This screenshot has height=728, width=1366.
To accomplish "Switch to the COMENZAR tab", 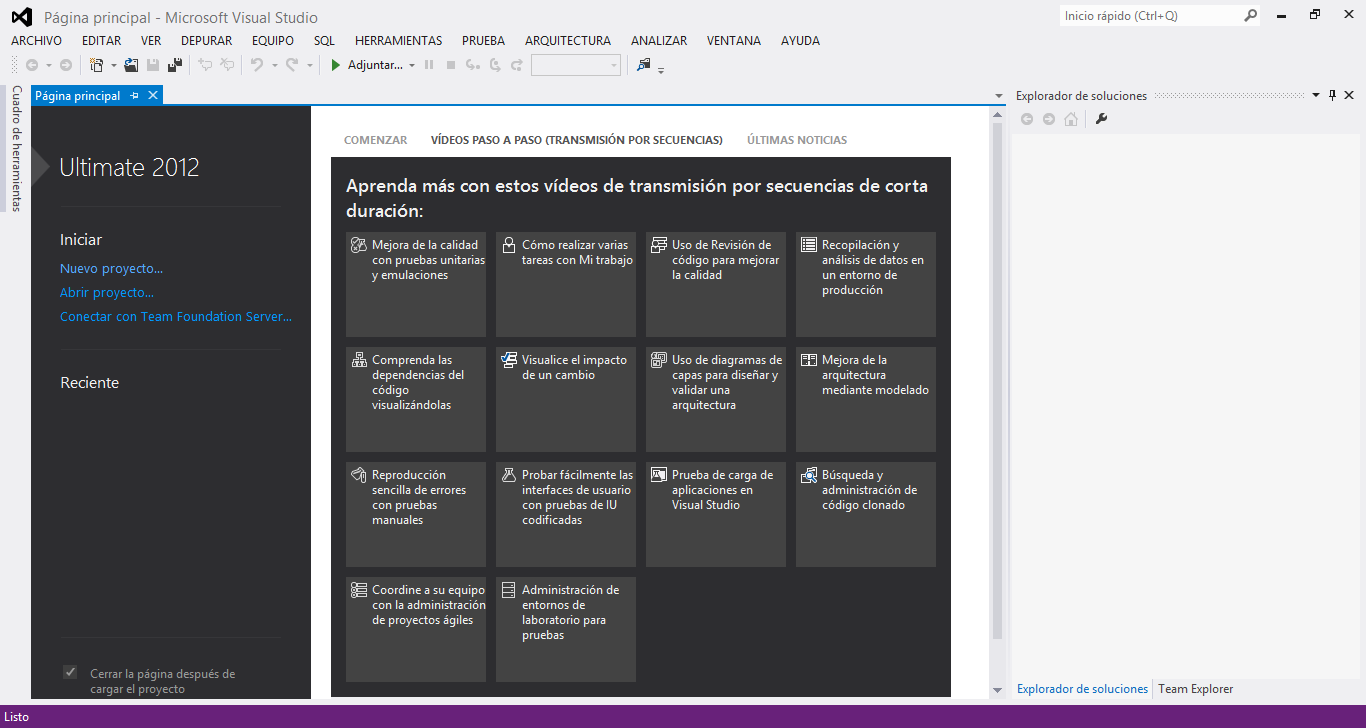I will (x=376, y=140).
